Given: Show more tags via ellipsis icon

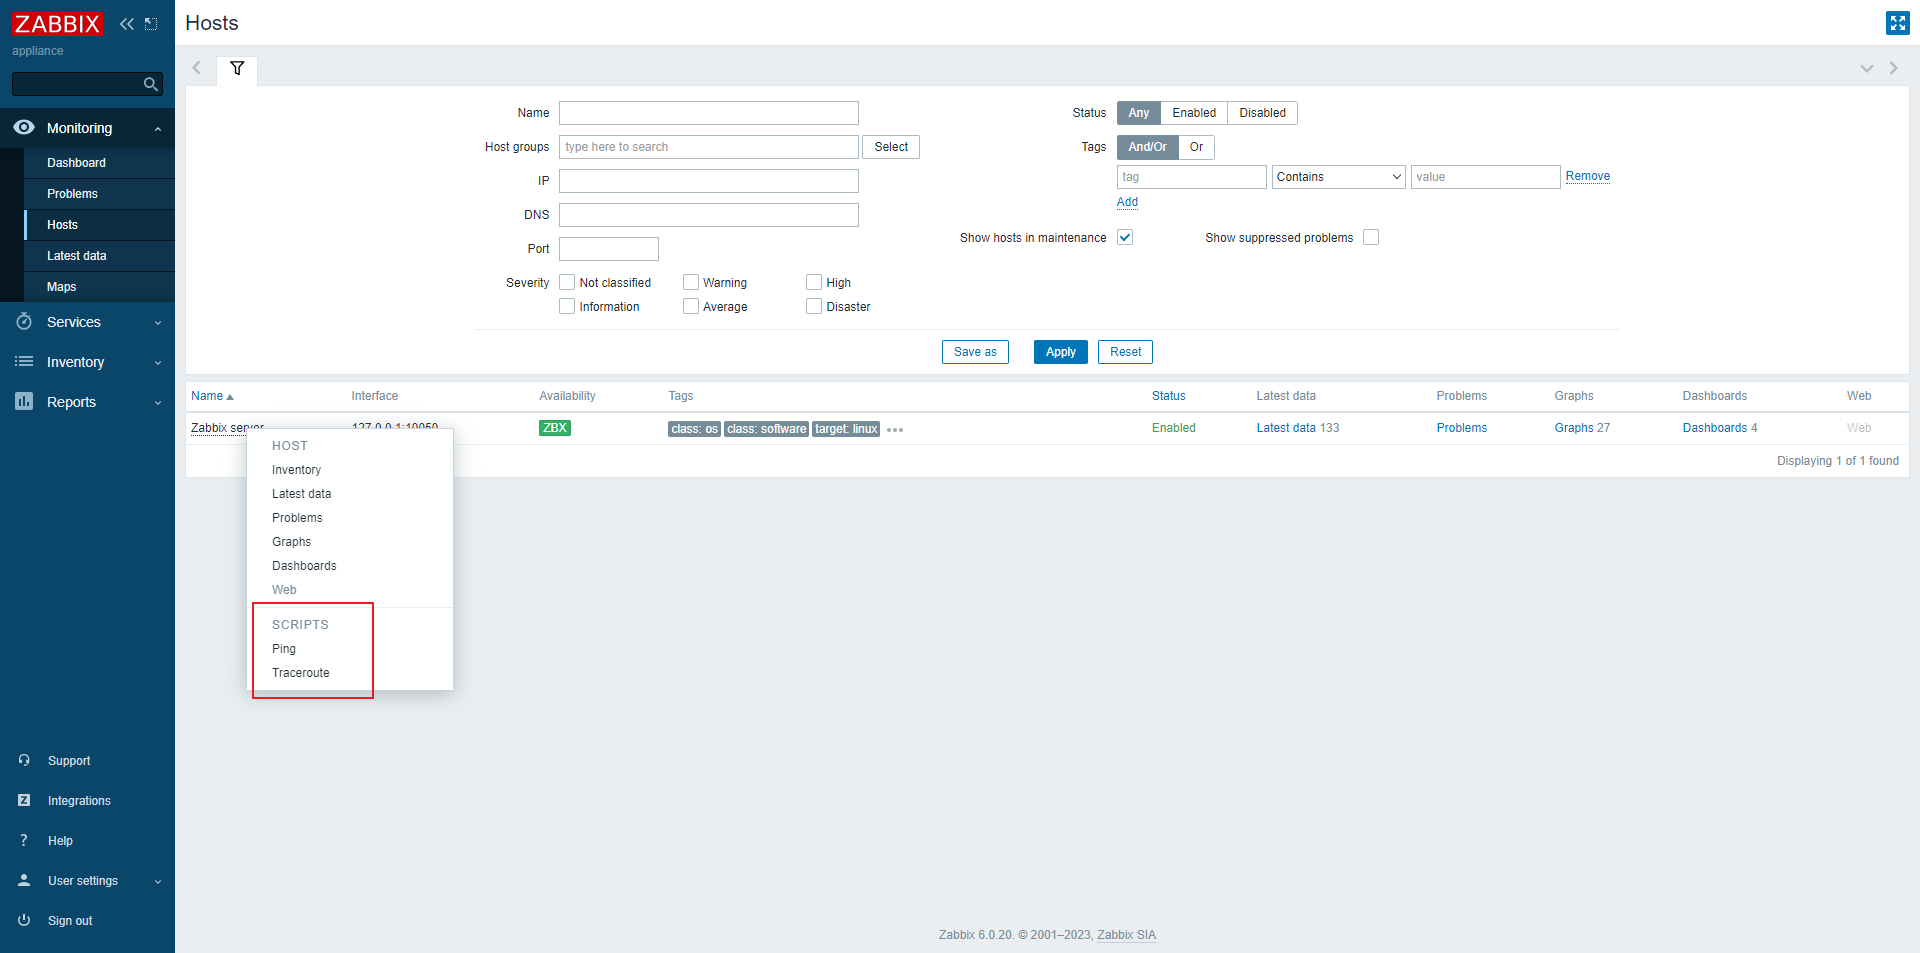Looking at the screenshot, I should pyautogui.click(x=895, y=430).
